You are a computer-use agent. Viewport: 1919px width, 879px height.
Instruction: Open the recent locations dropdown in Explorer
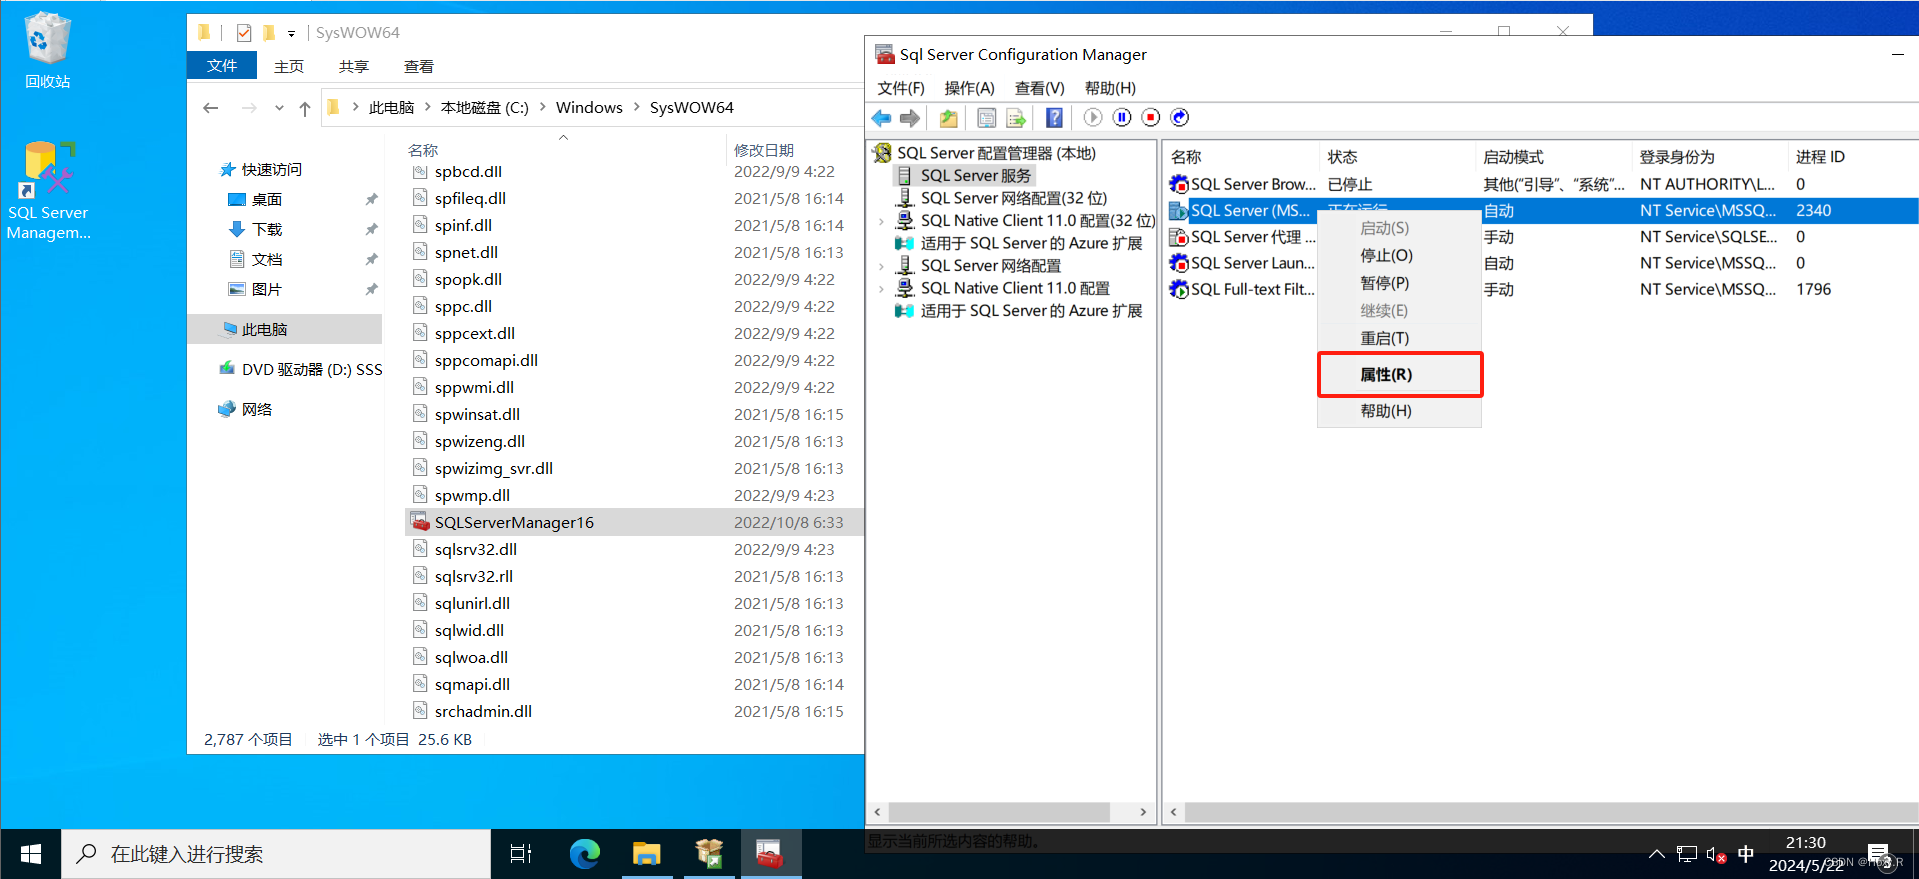[x=278, y=108]
